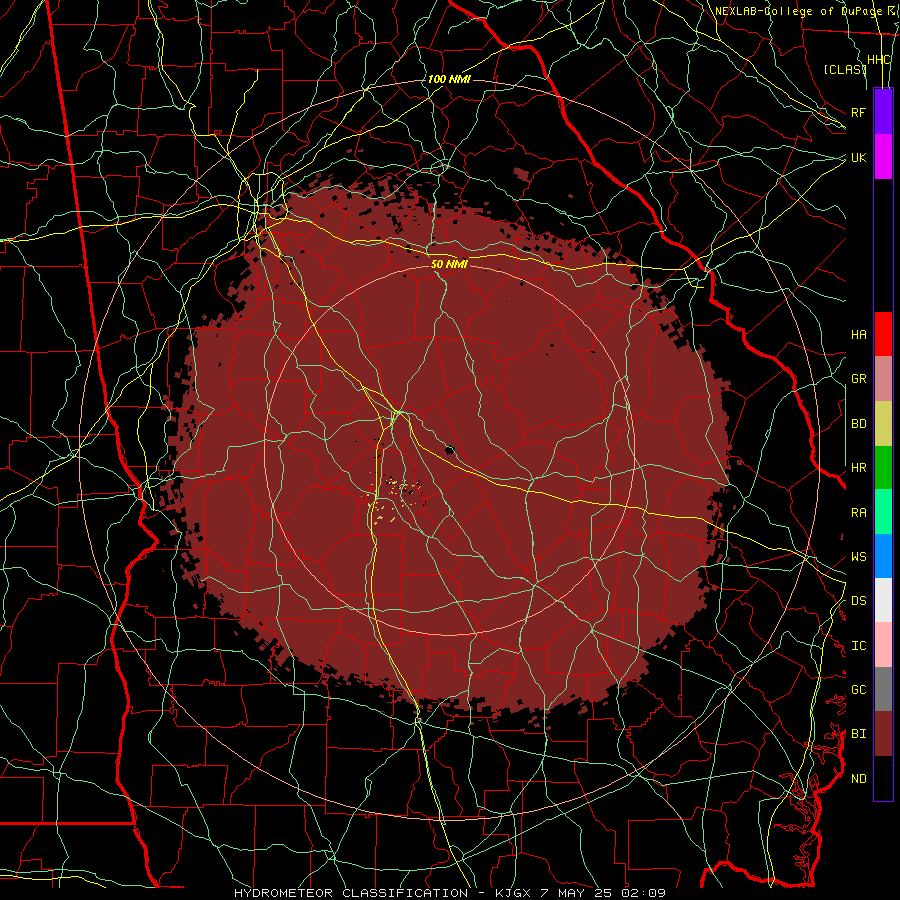Click the ND legend label
Screen dimensions: 900x900
pos(859,779)
